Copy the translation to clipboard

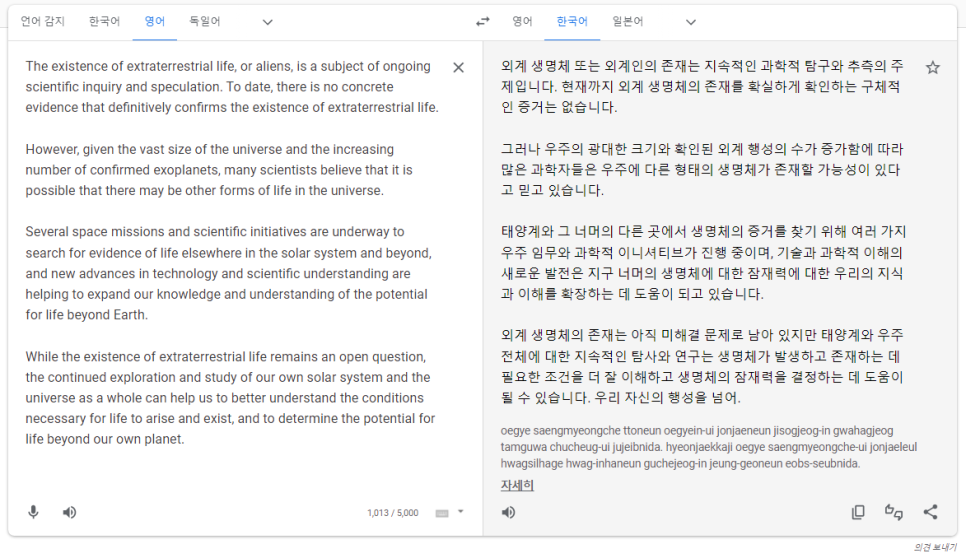pyautogui.click(x=858, y=512)
